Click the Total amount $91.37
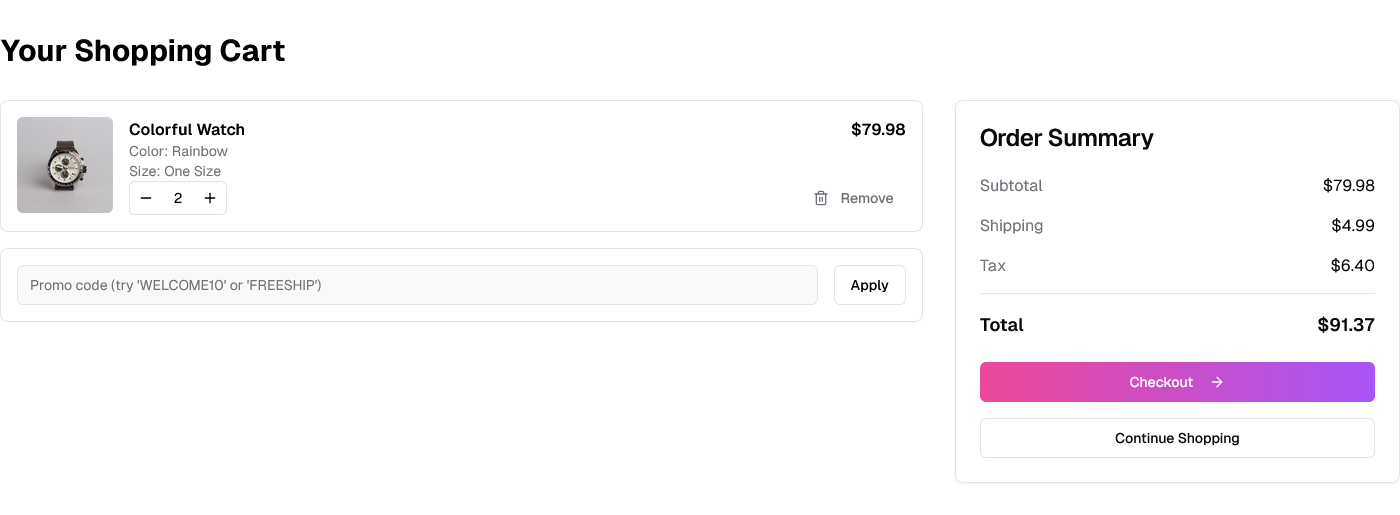The width and height of the screenshot is (1400, 515). [x=1345, y=325]
